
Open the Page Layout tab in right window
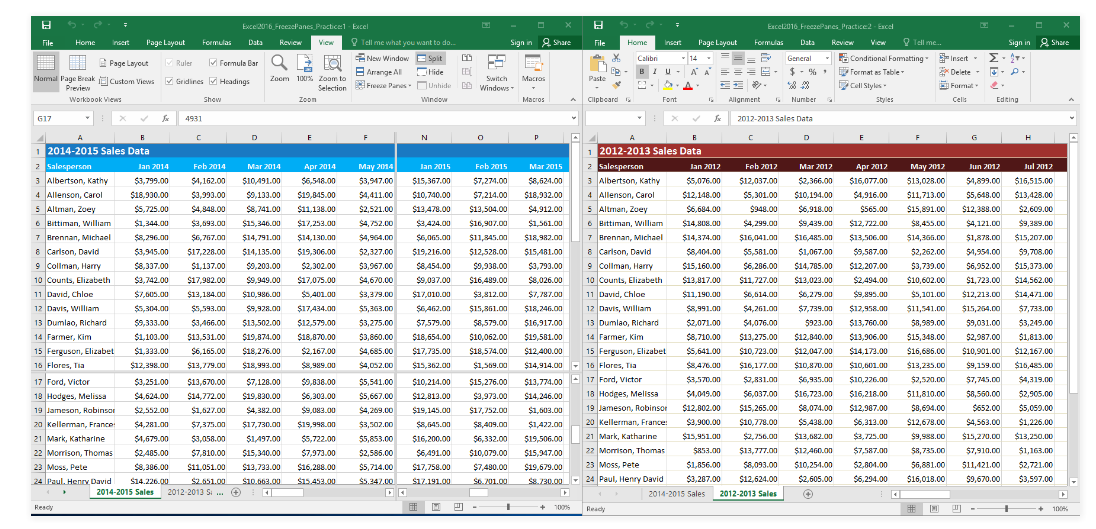coord(717,43)
